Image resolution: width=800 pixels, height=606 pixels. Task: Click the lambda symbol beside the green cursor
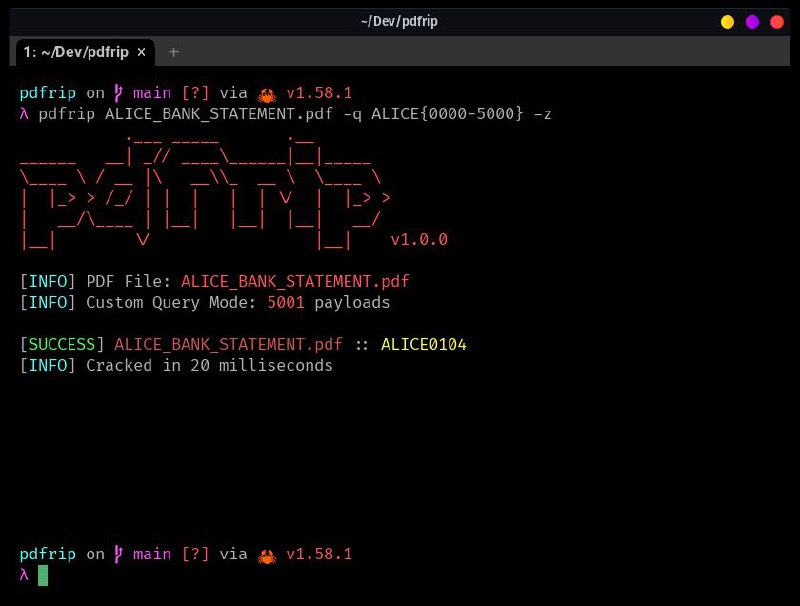(x=24, y=575)
